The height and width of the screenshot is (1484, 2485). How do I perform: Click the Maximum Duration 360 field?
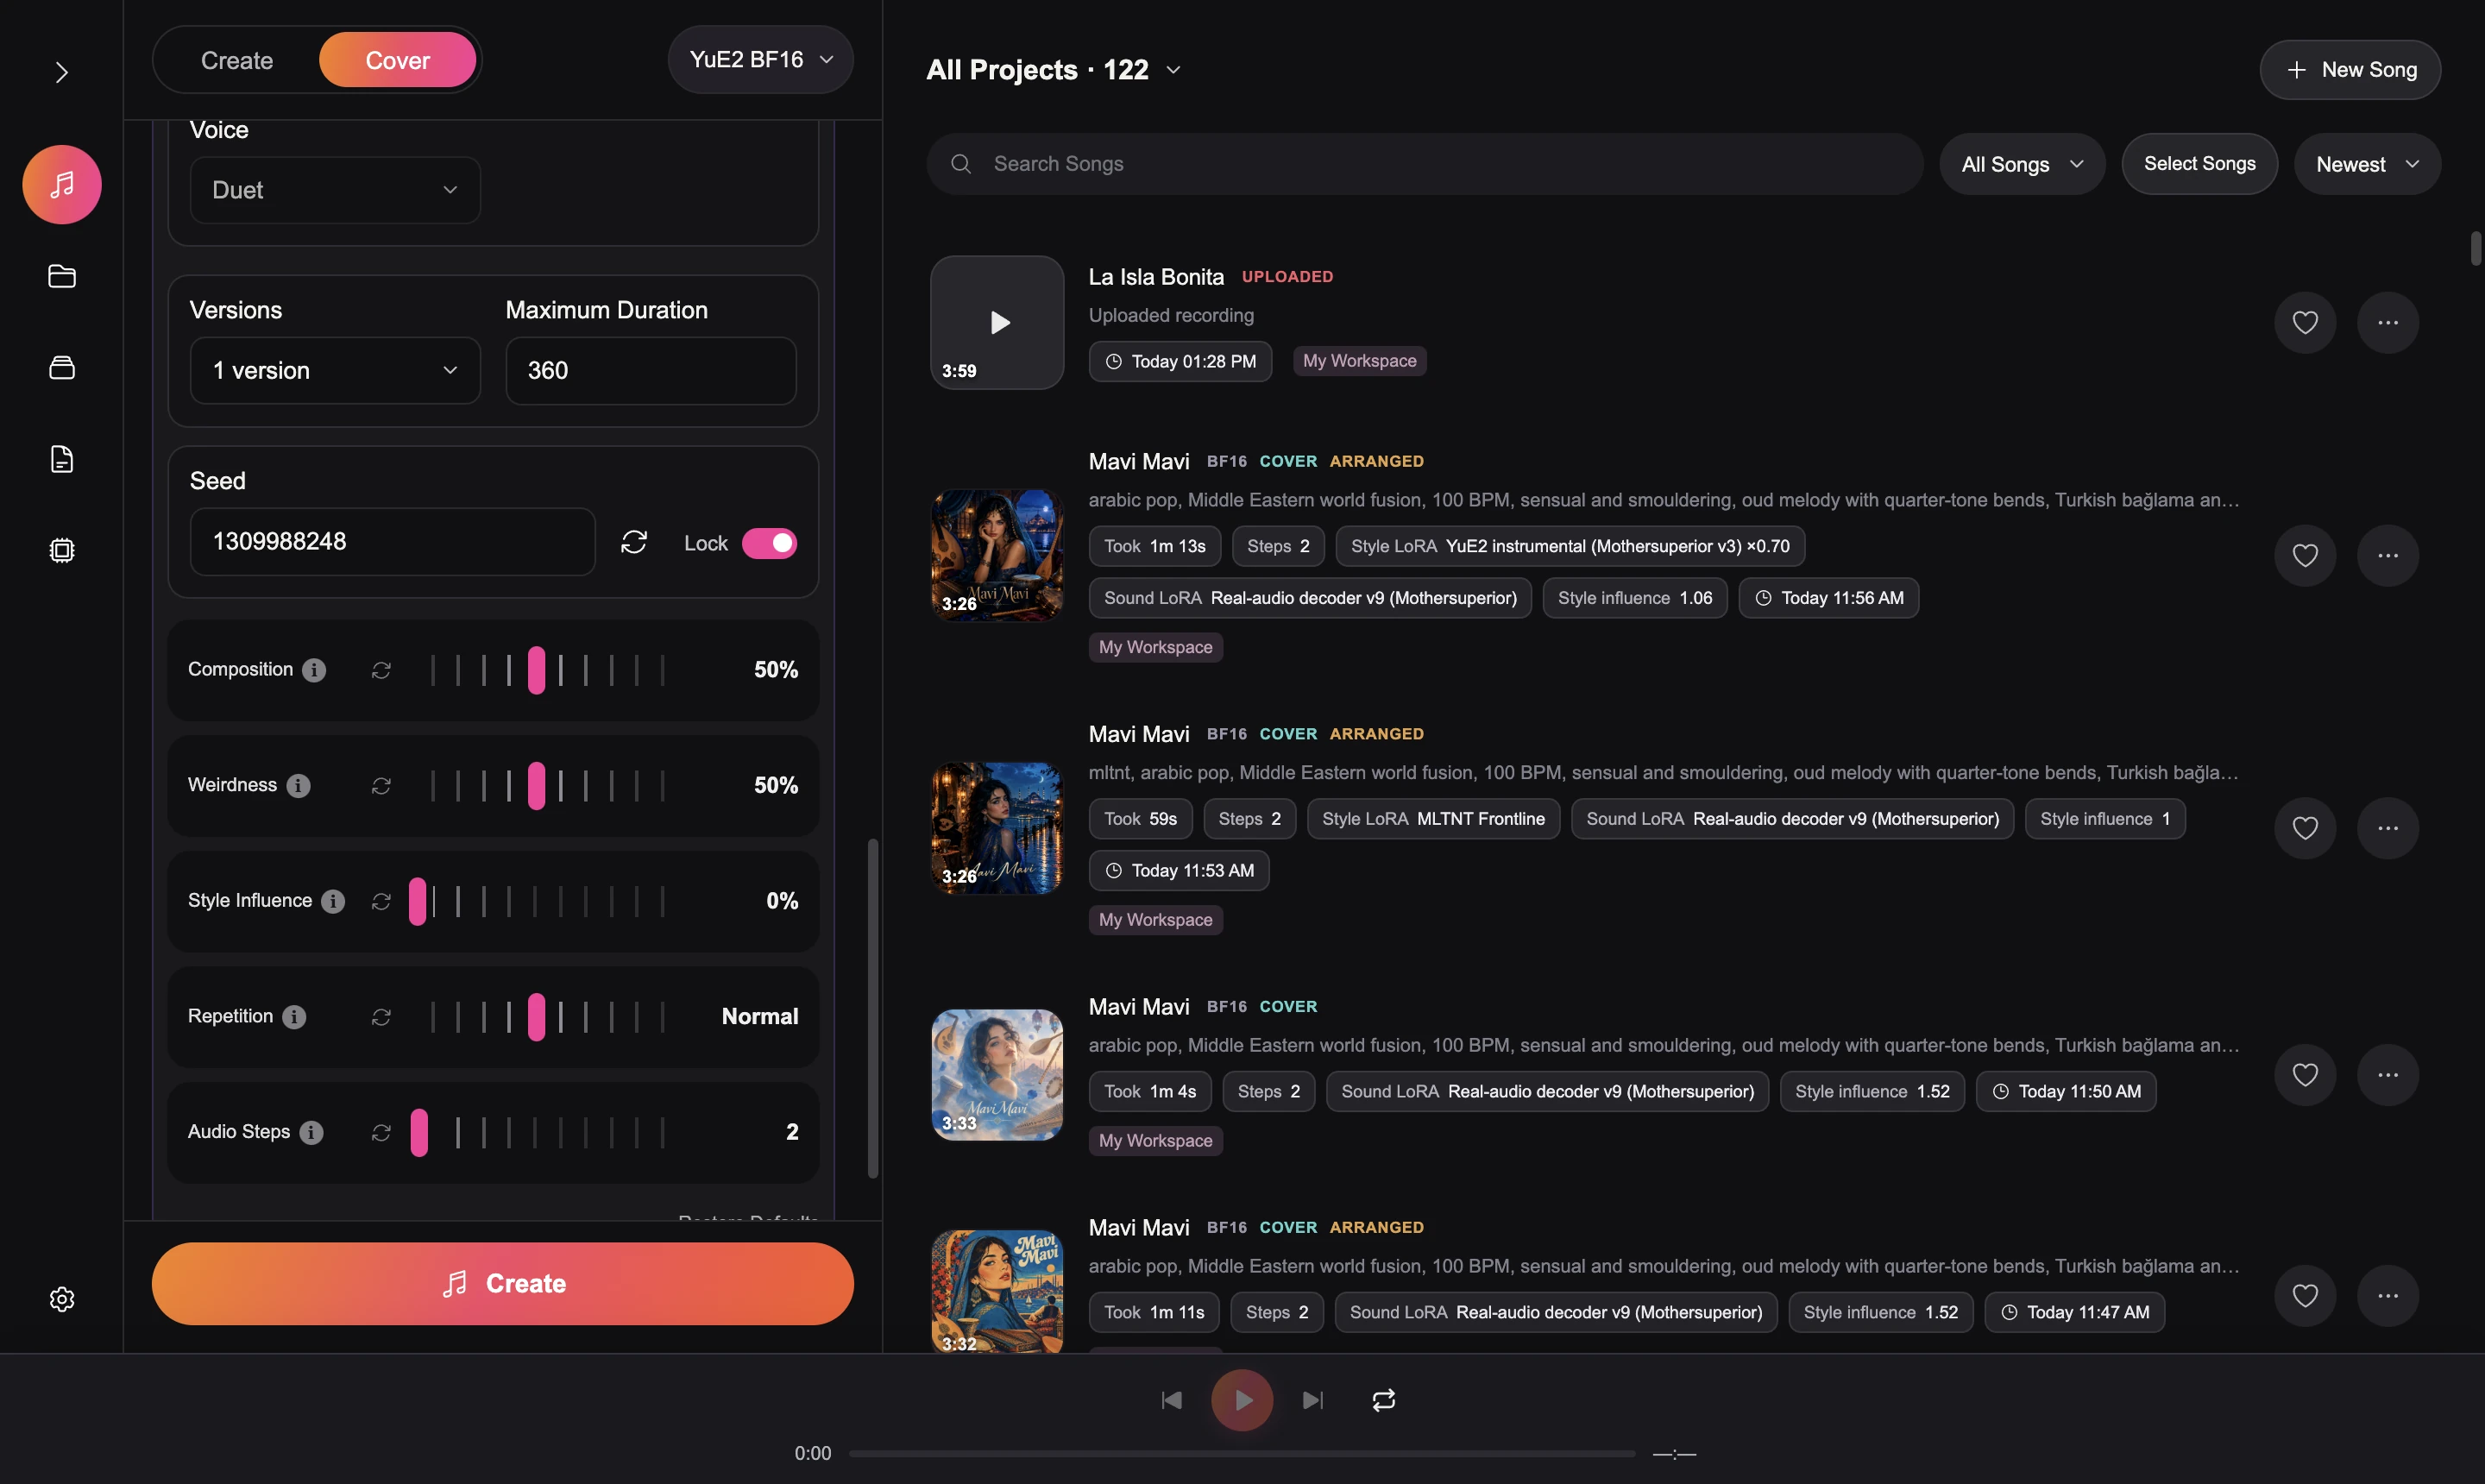[x=651, y=371]
